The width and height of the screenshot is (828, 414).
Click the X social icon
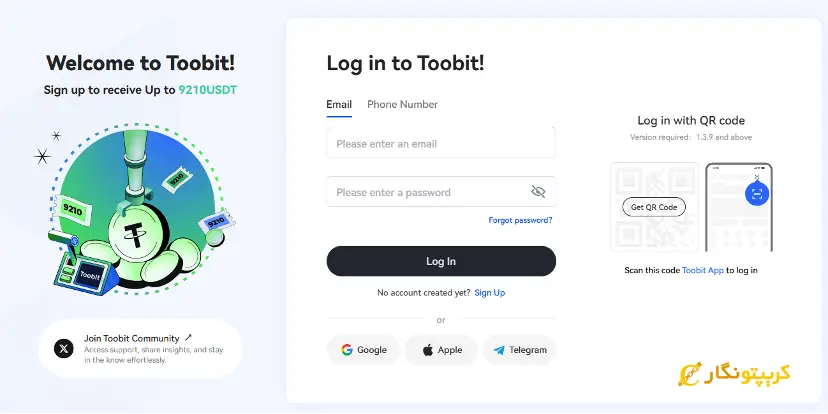[x=64, y=349]
